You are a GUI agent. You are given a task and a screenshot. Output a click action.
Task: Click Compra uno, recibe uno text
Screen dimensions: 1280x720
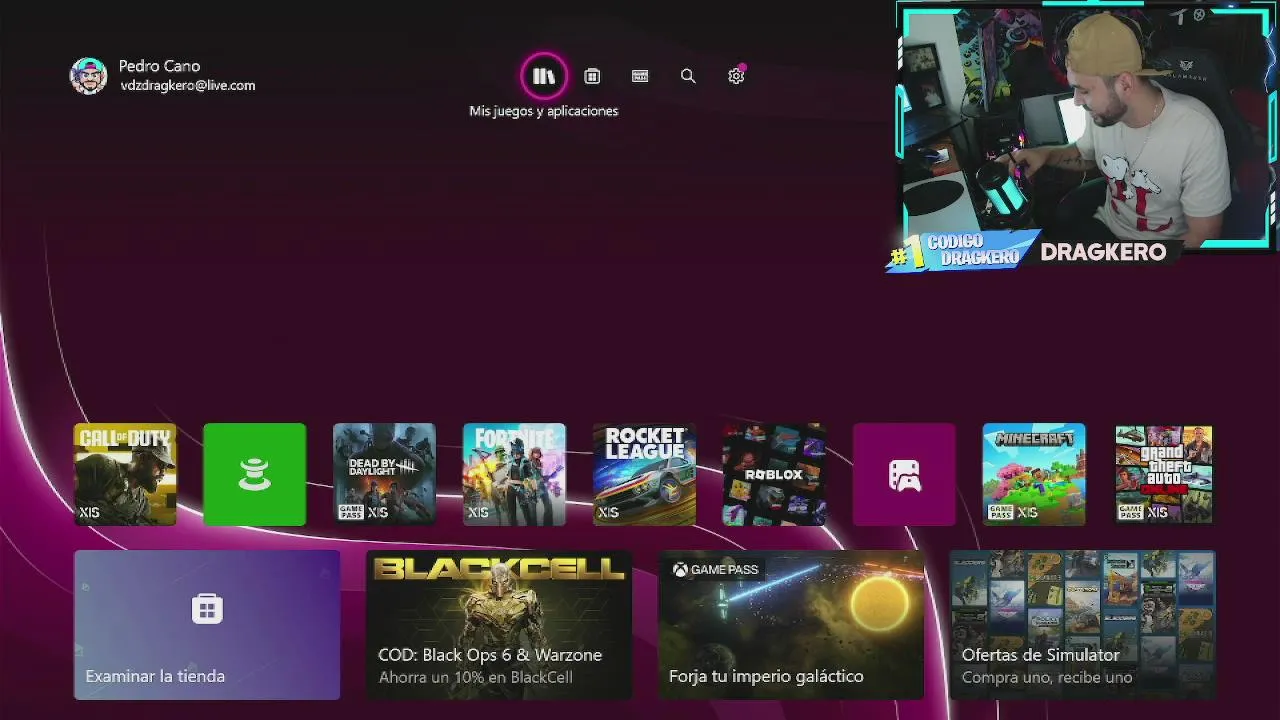pyautogui.click(x=1047, y=678)
